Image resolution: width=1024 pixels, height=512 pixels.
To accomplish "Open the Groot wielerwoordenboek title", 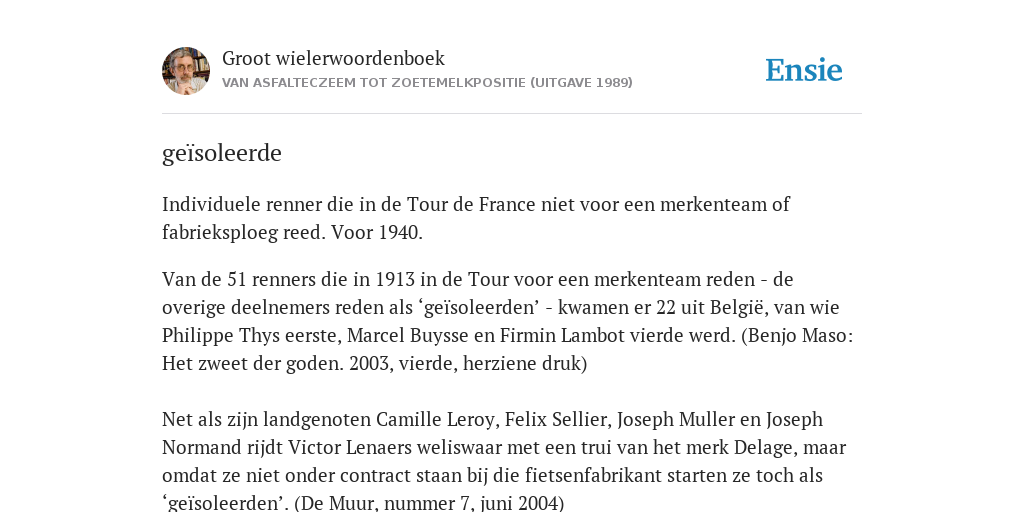I will (x=333, y=58).
